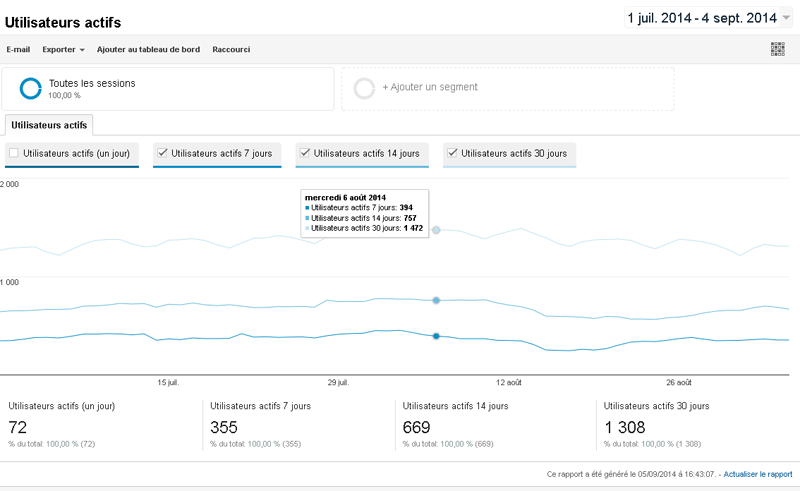Click tooltip value 394 for 7 jours
The width and height of the screenshot is (800, 491).
[406, 208]
